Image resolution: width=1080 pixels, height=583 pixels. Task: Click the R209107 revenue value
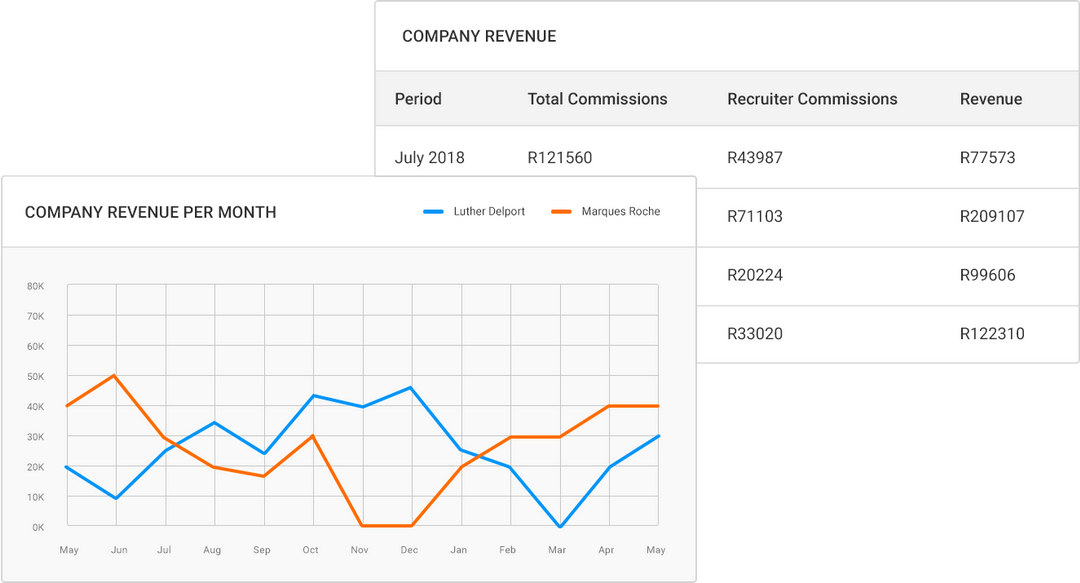990,216
